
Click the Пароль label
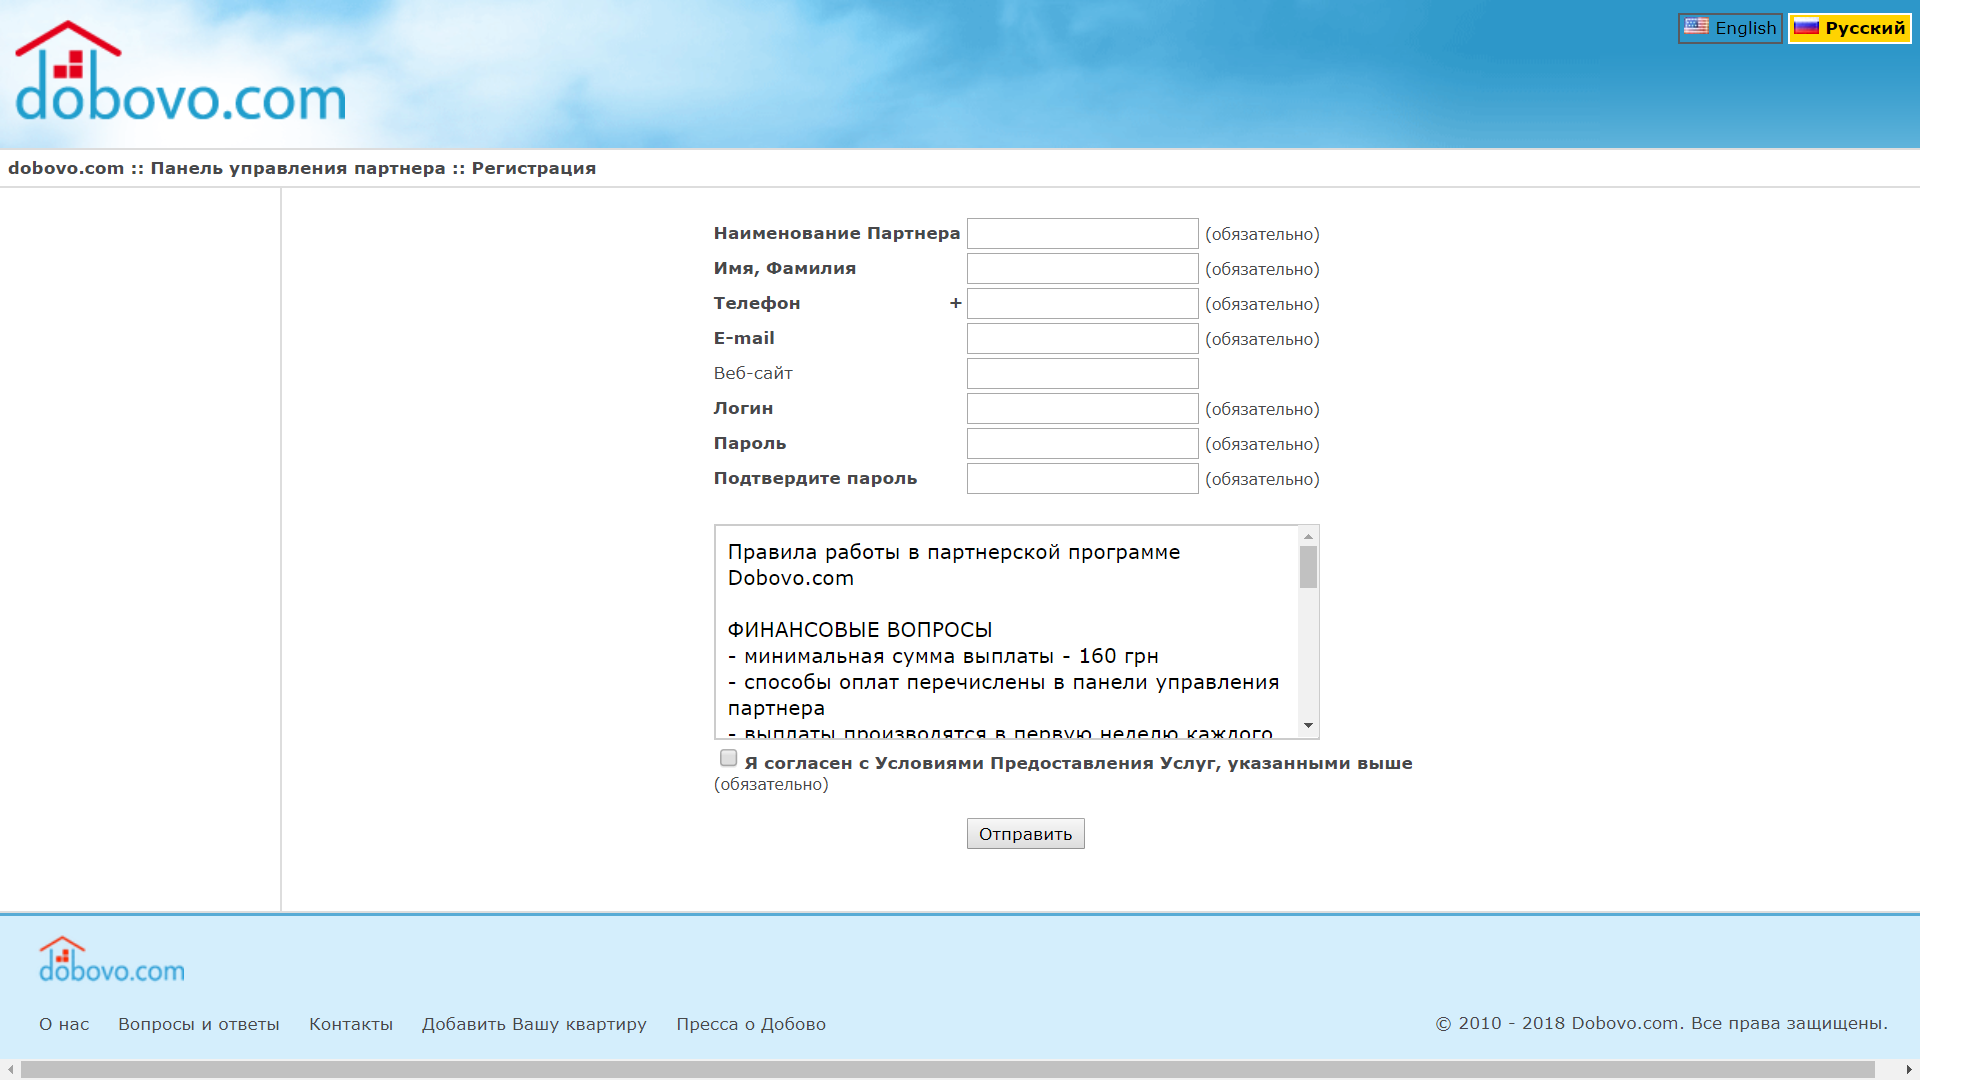750,444
